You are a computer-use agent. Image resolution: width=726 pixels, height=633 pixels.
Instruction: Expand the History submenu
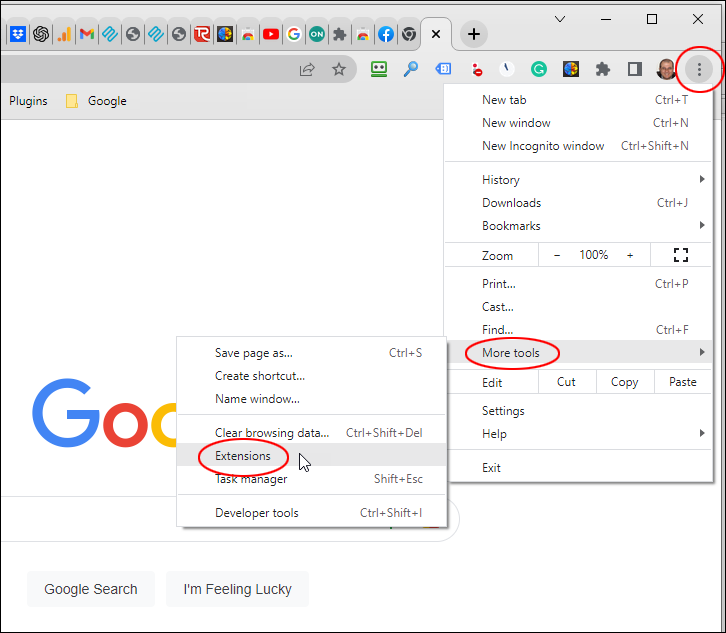579,180
